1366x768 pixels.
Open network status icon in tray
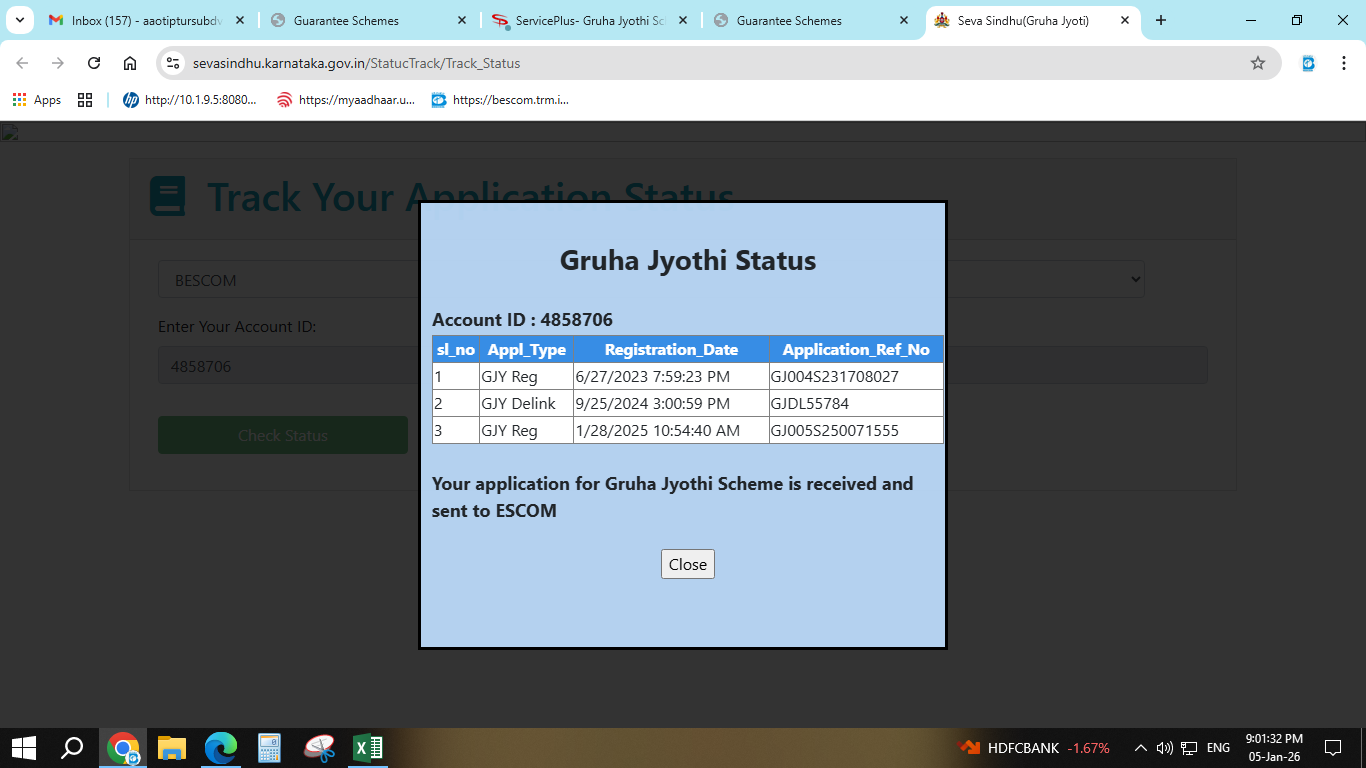(x=1189, y=748)
